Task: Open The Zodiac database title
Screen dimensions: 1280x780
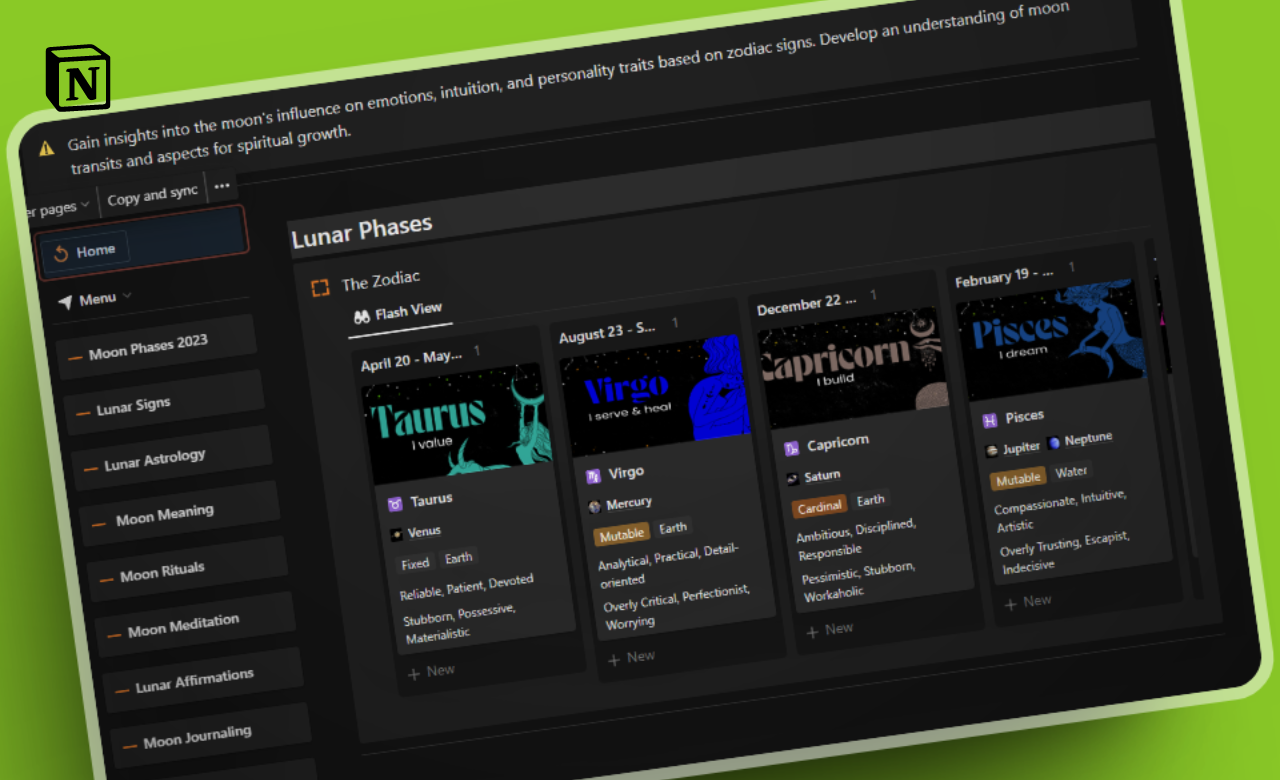Action: (381, 281)
